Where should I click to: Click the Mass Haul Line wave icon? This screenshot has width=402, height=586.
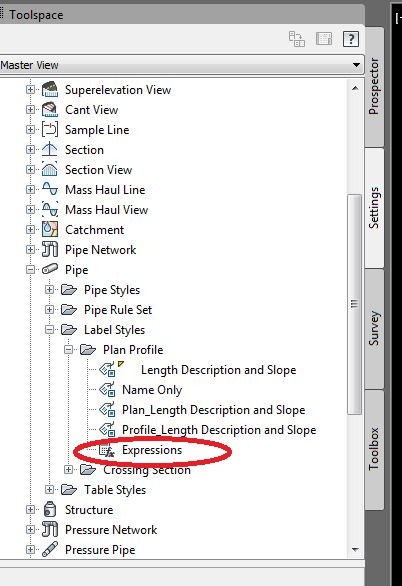pos(50,189)
